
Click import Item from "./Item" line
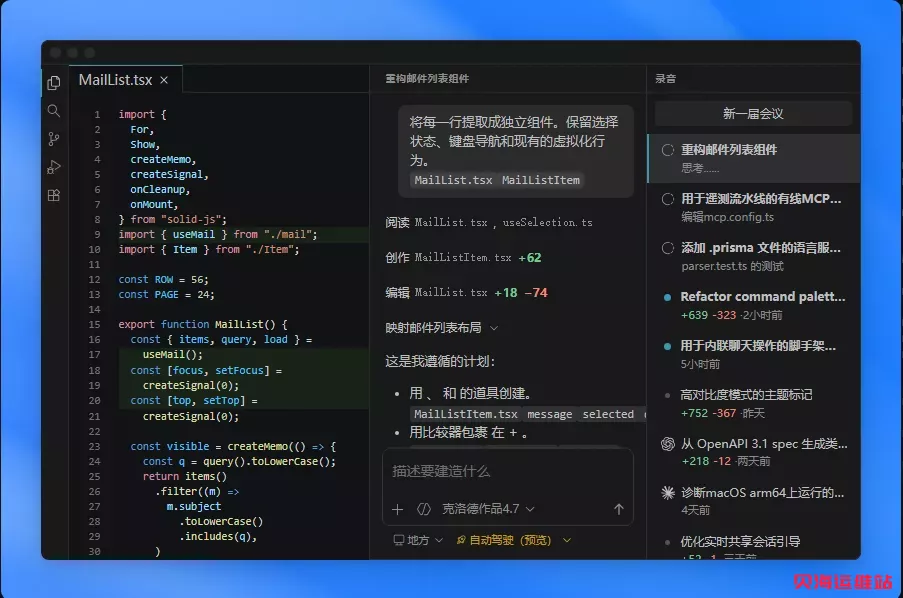point(209,249)
